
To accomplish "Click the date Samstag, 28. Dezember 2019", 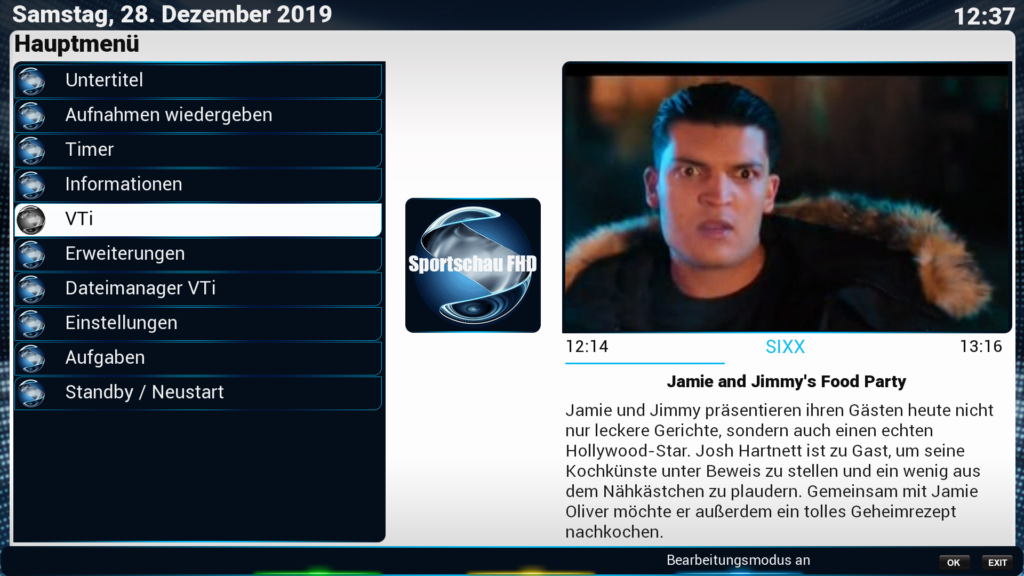I will tap(172, 14).
